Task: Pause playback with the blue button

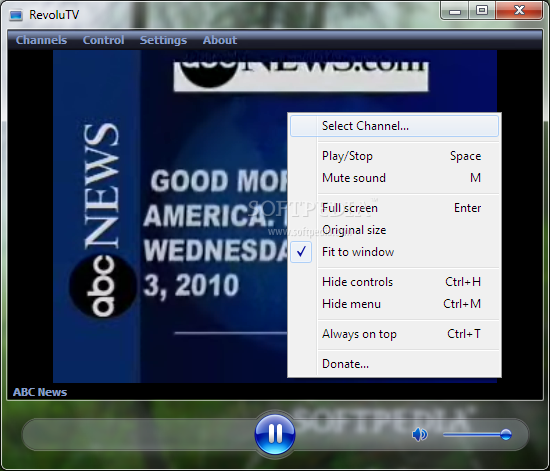Action: (275, 434)
